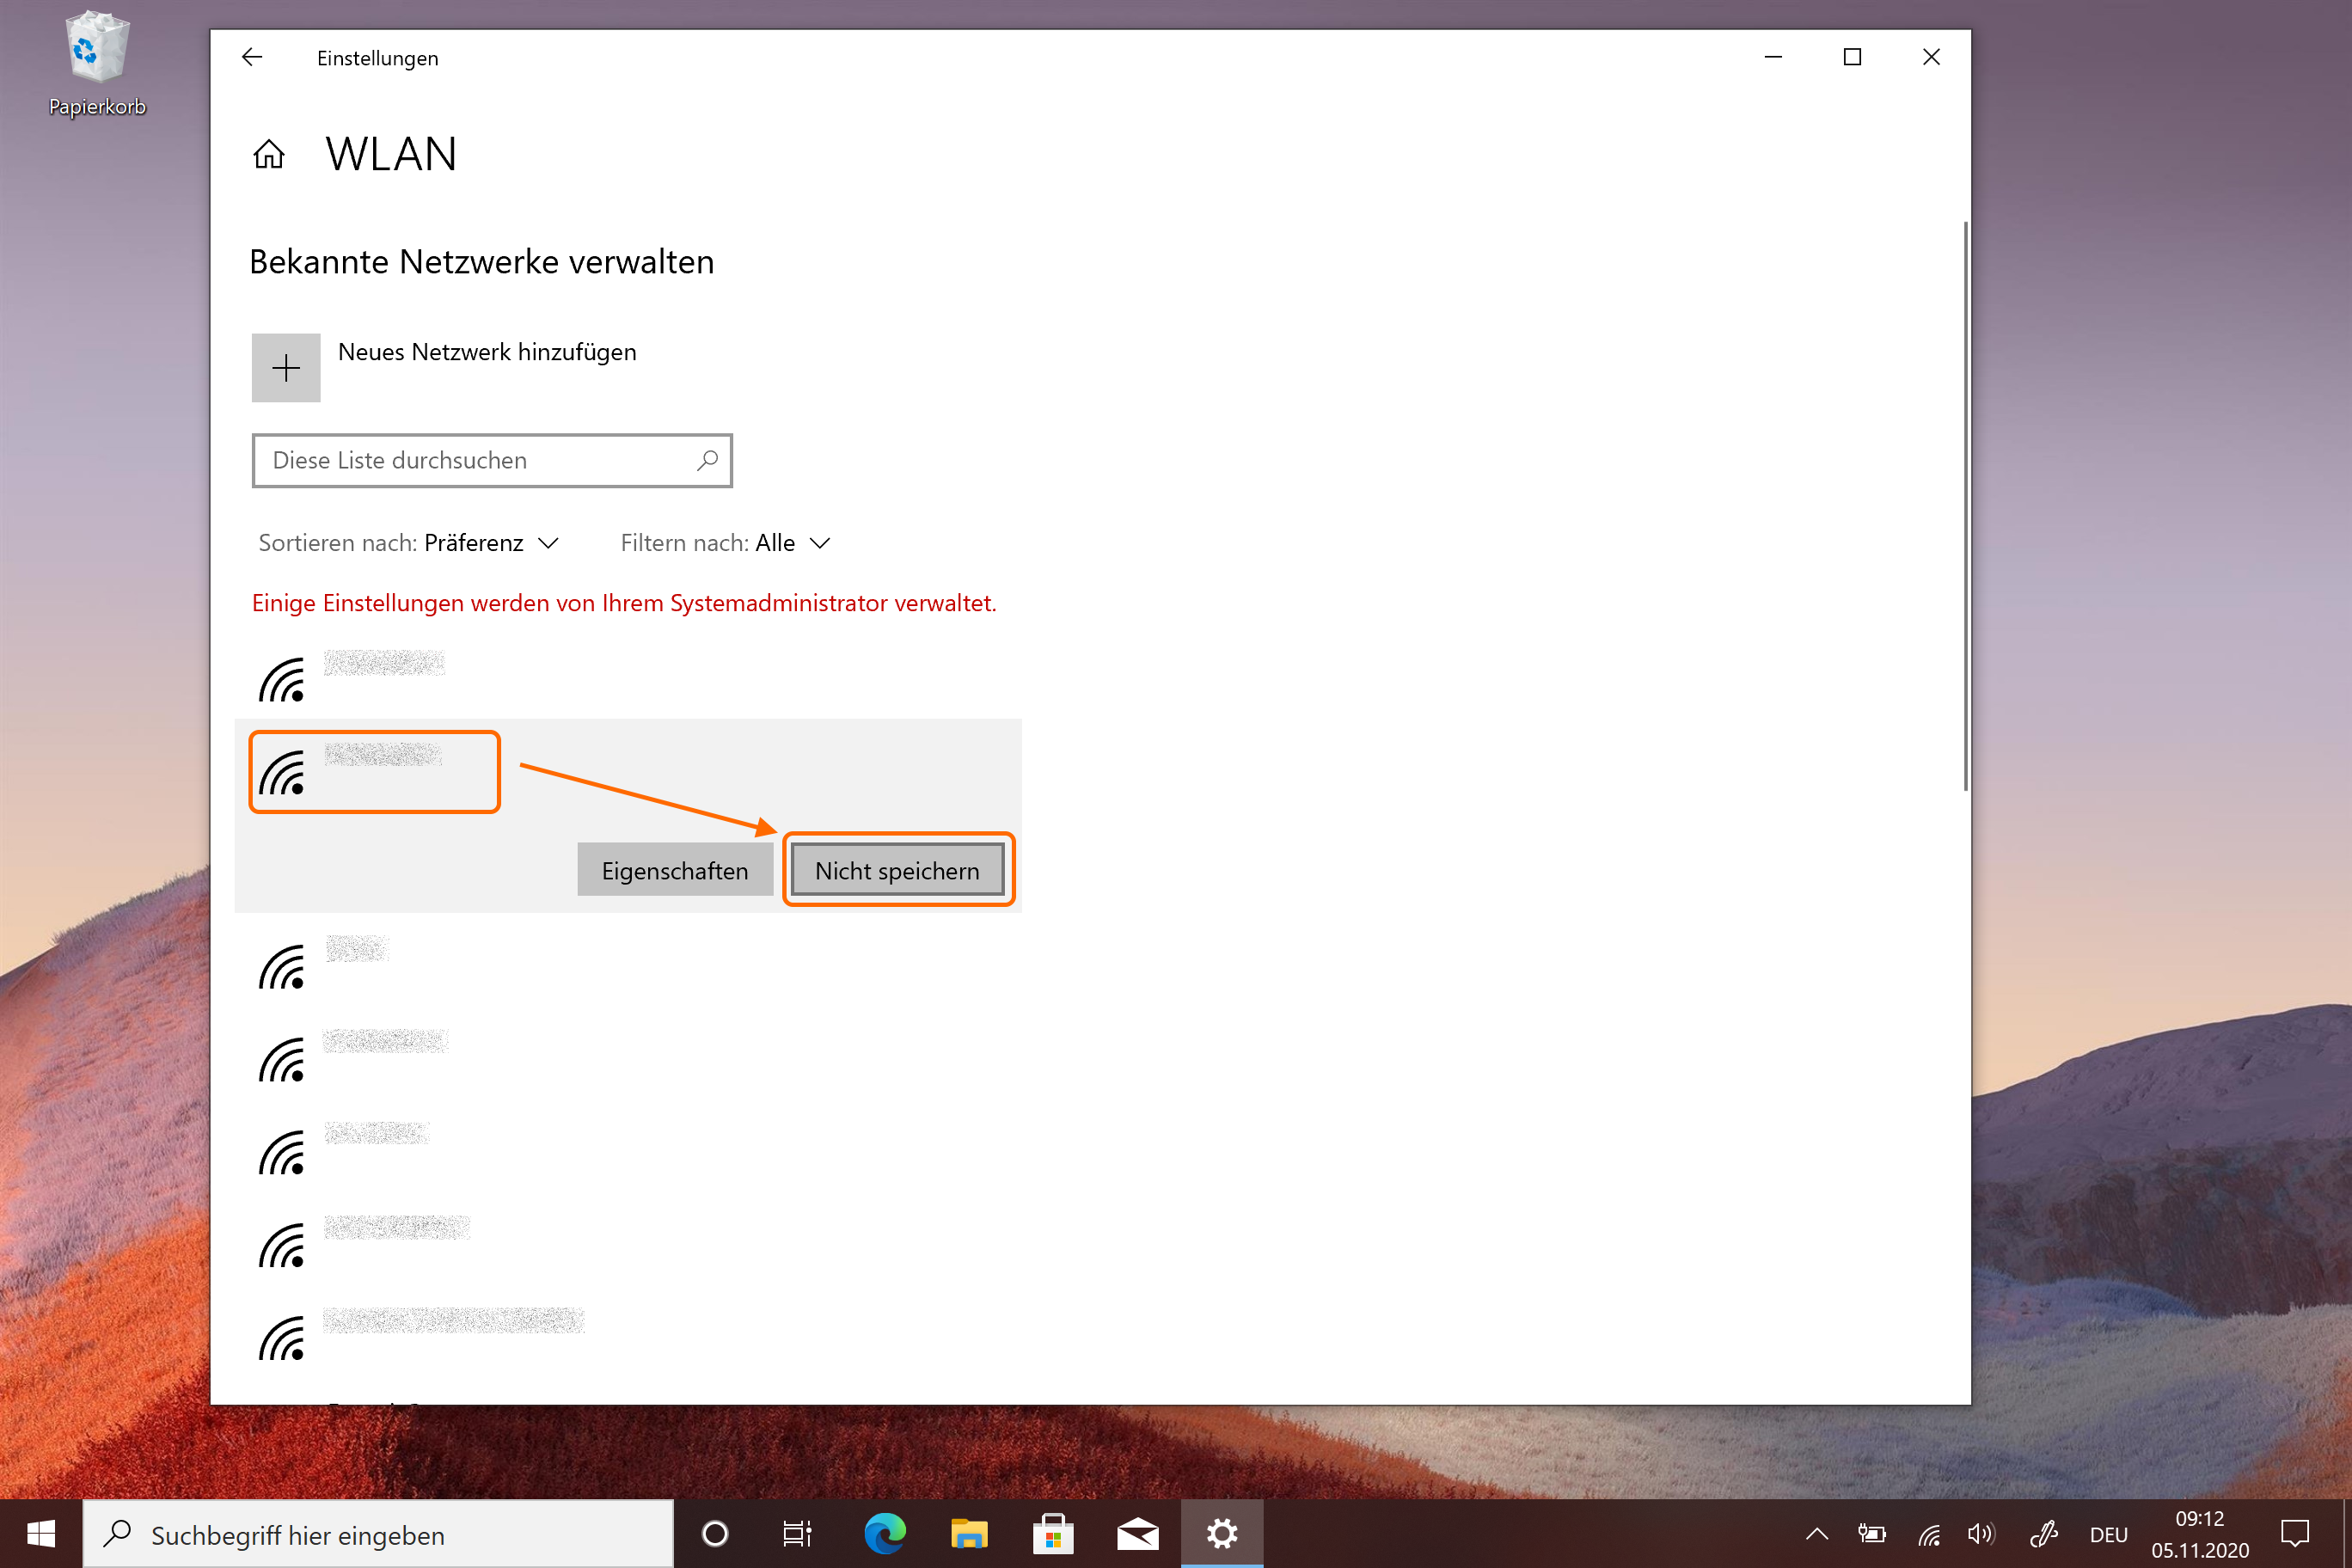Open the Mail app from taskbar
This screenshot has width=2352, height=1568.
pyautogui.click(x=1137, y=1533)
